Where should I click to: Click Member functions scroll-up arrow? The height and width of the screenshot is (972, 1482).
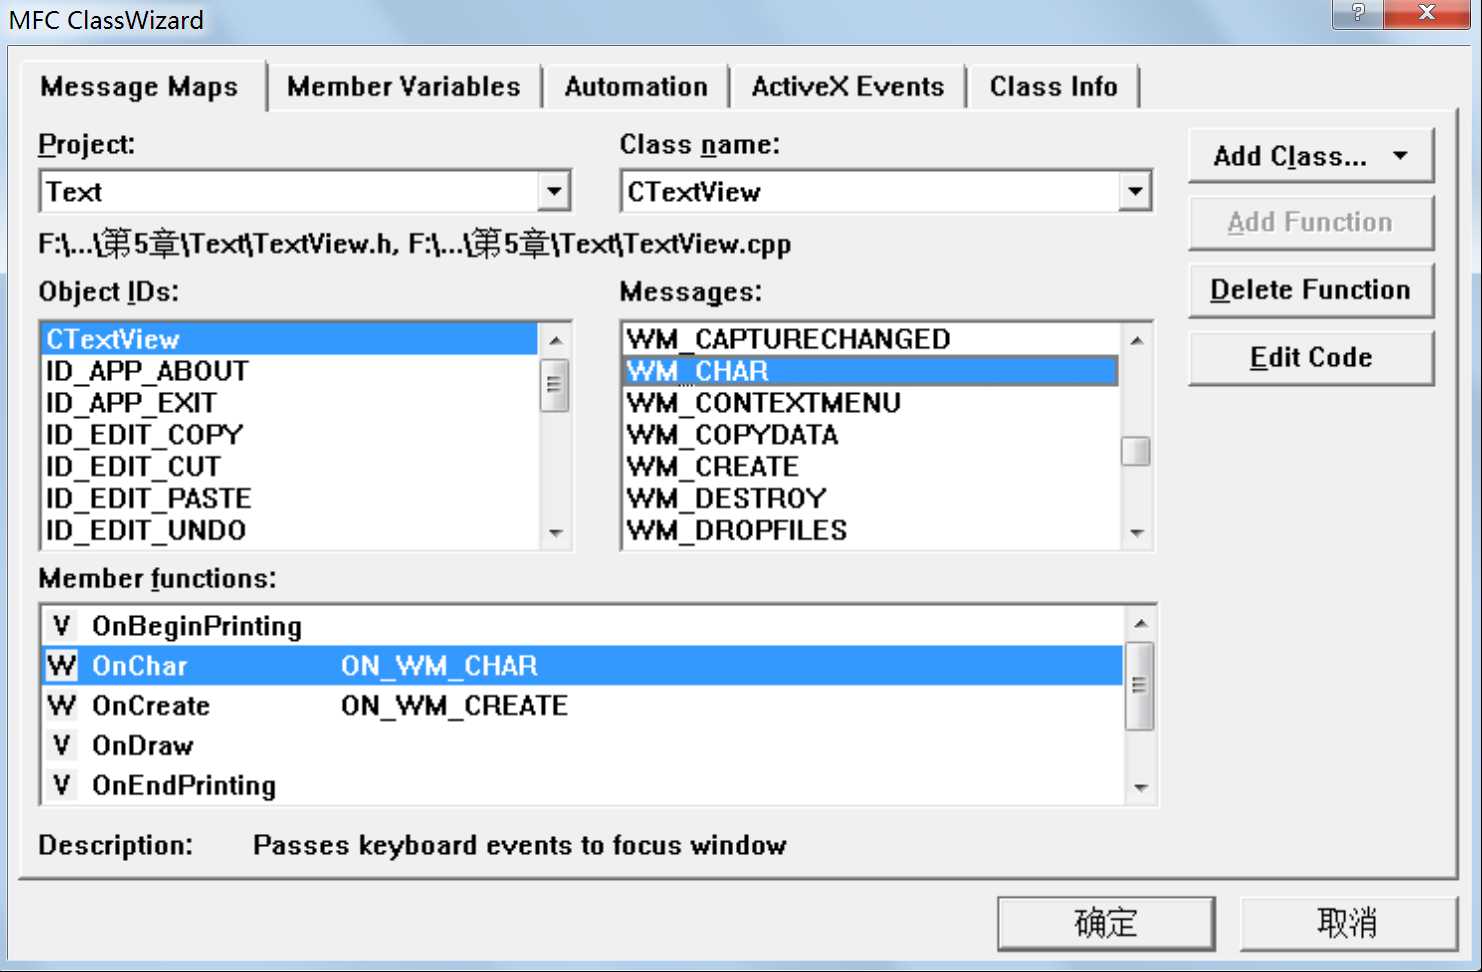pyautogui.click(x=1140, y=624)
